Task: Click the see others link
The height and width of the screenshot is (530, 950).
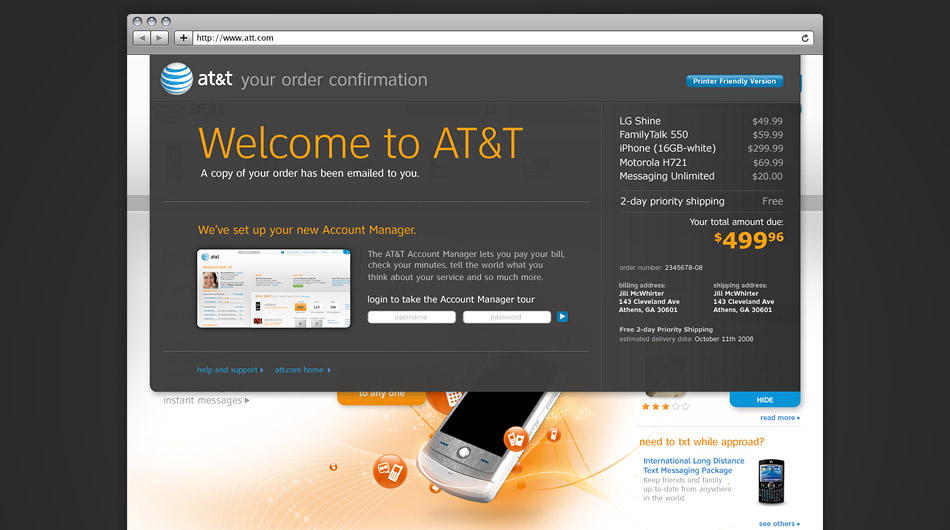Action: point(779,524)
